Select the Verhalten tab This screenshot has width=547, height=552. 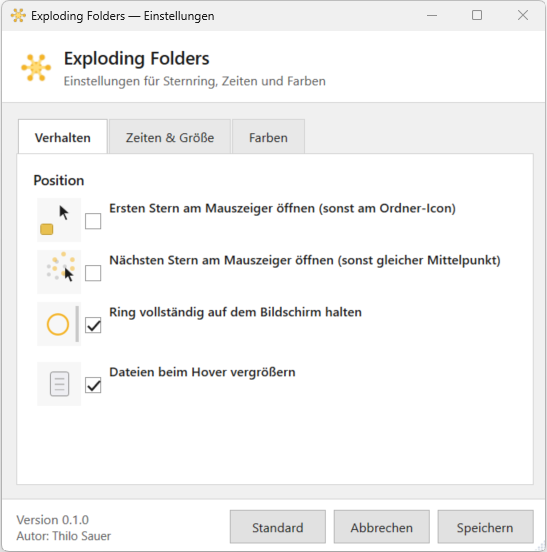click(x=63, y=137)
